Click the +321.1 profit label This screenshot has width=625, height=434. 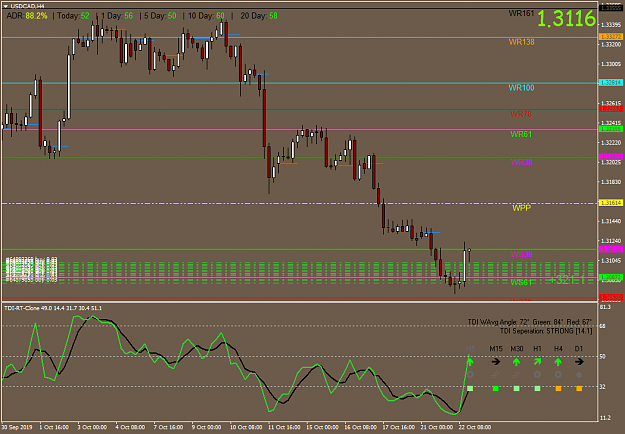pos(567,280)
